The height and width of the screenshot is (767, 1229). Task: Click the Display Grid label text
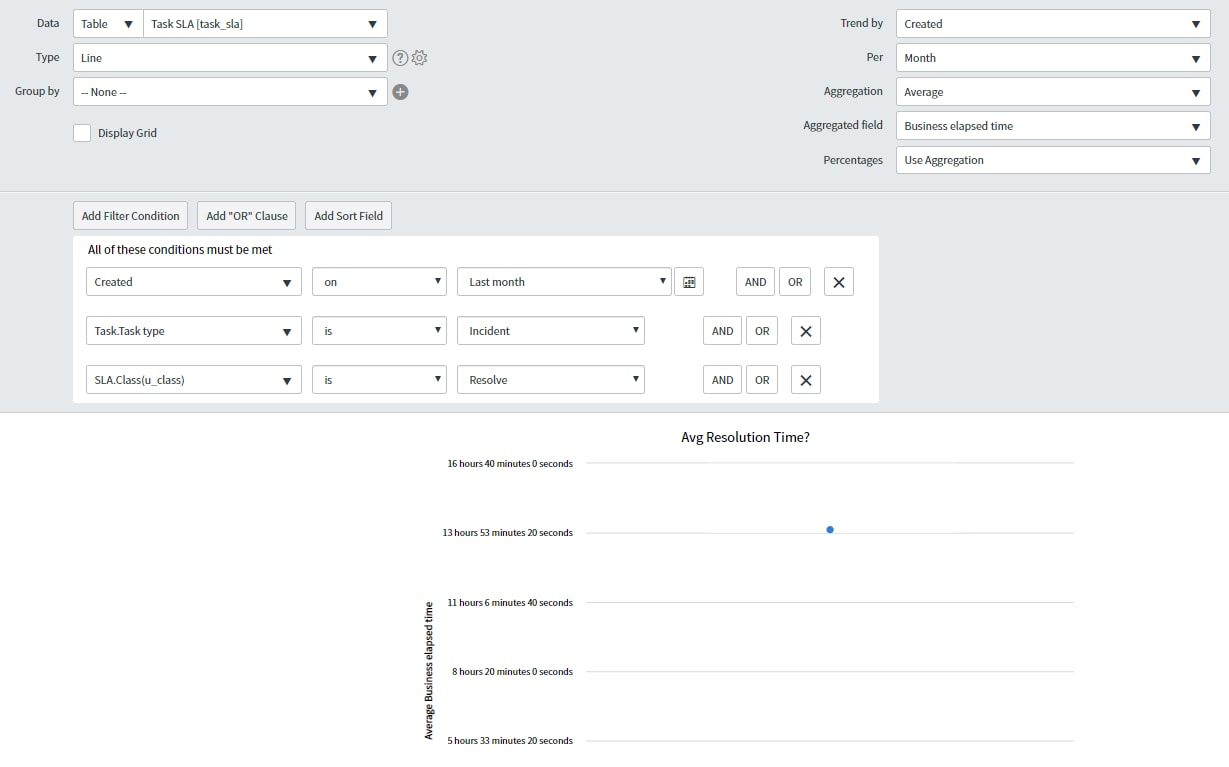127,133
